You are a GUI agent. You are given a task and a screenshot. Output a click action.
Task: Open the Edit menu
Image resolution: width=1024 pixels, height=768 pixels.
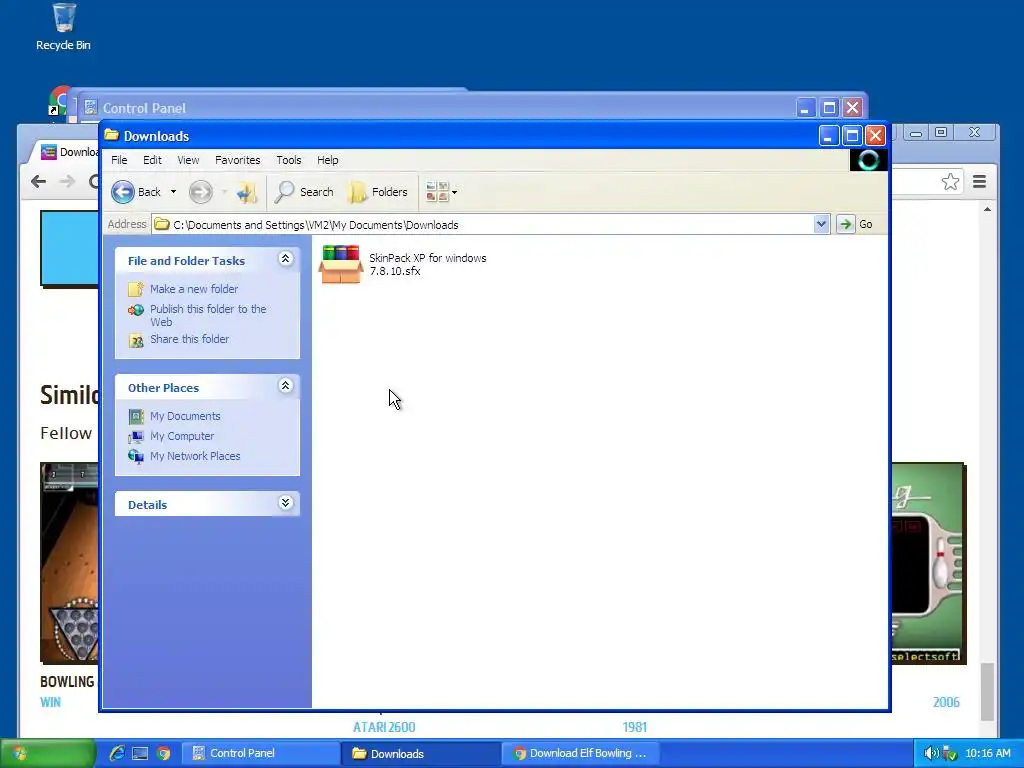[x=152, y=160]
